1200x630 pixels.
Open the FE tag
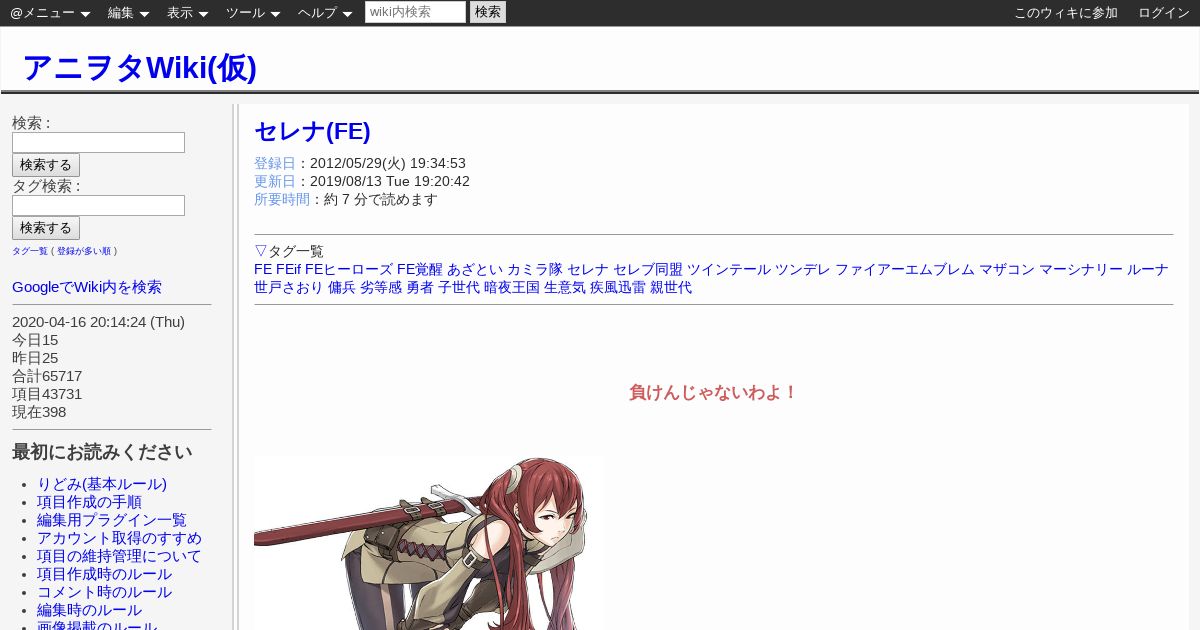[x=263, y=269]
